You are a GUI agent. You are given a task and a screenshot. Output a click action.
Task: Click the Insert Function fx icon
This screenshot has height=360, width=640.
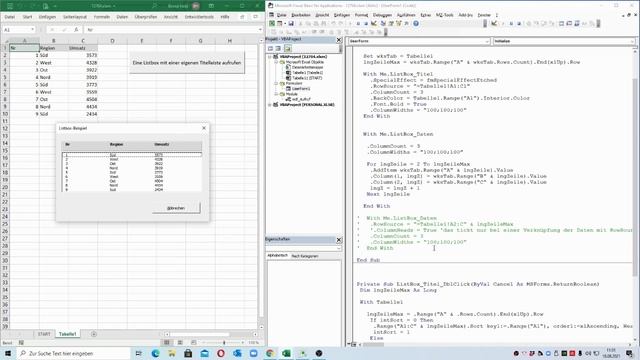click(x=76, y=30)
